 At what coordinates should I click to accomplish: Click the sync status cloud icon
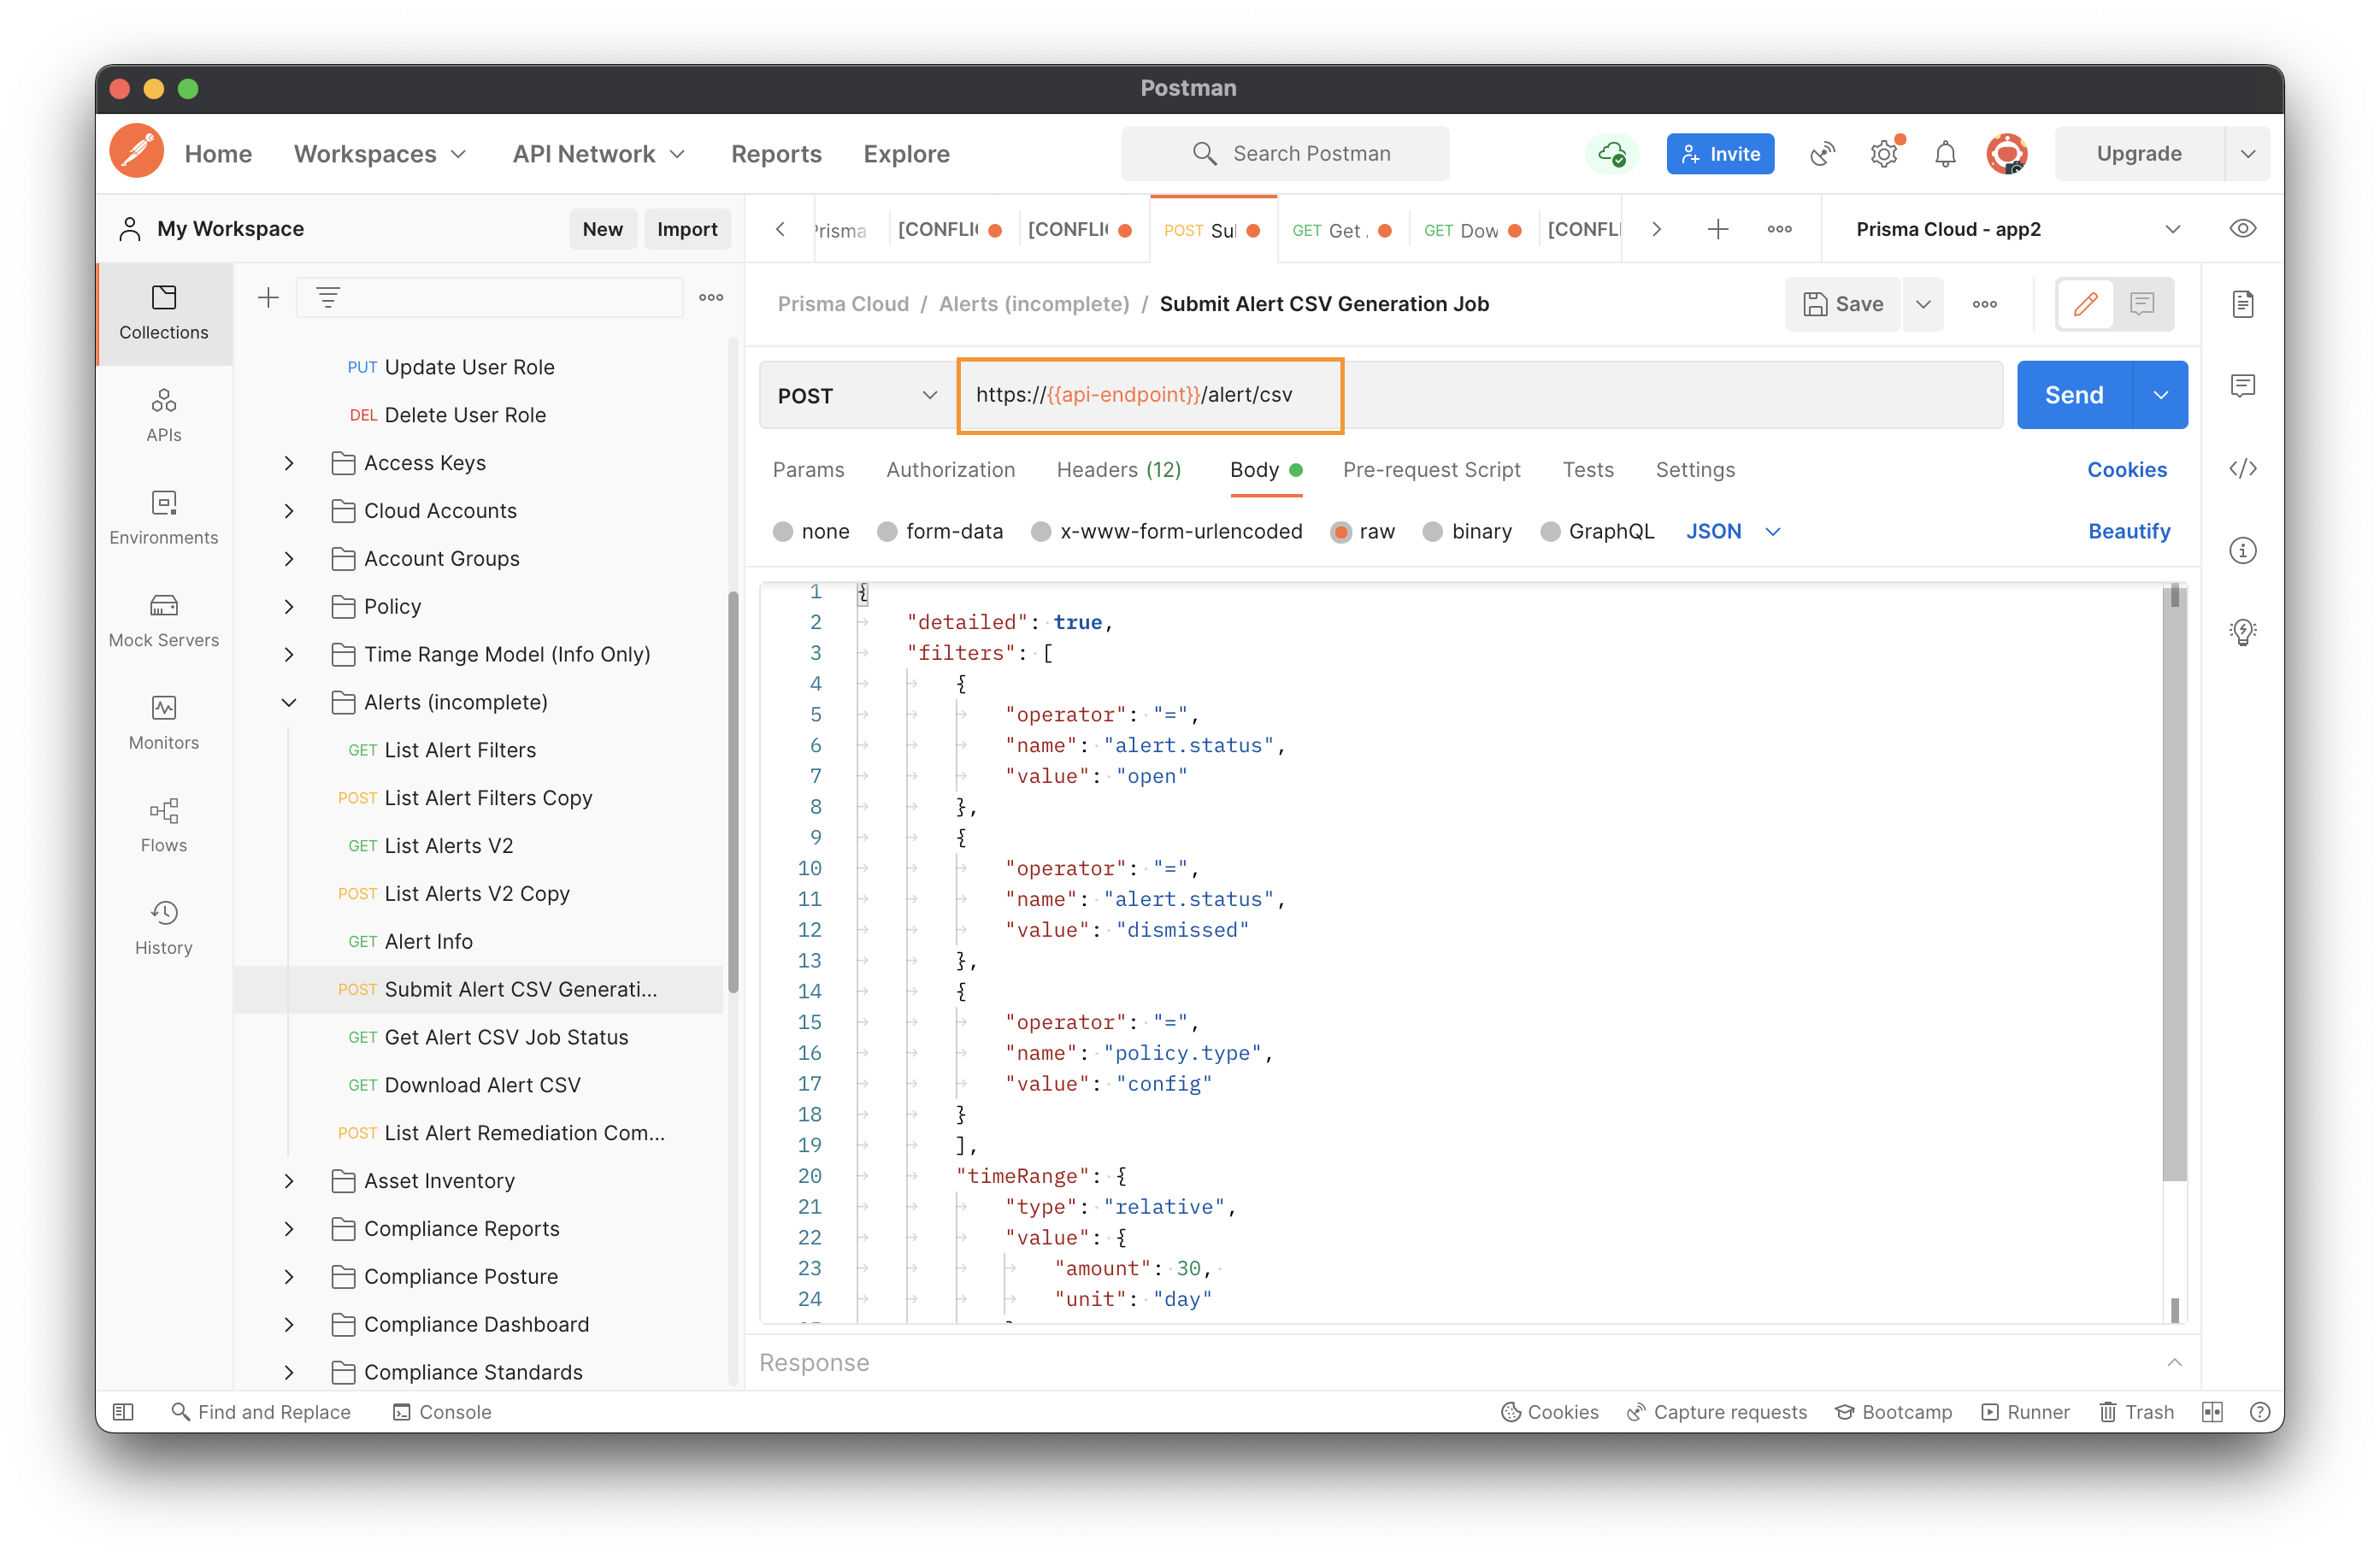tap(1611, 154)
